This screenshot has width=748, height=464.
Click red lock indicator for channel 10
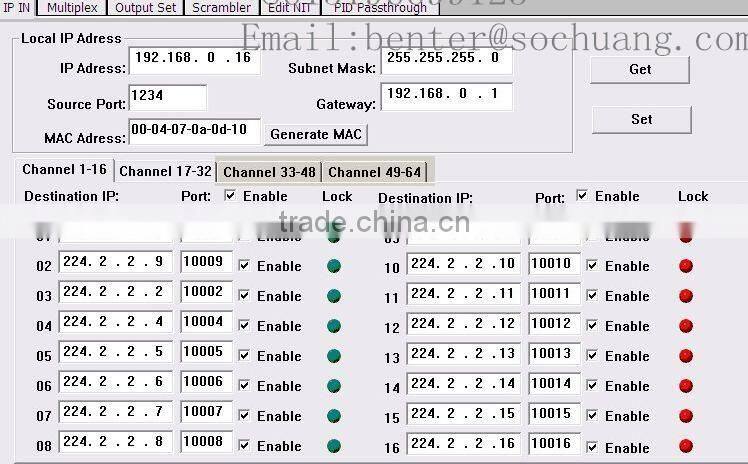[x=686, y=266]
